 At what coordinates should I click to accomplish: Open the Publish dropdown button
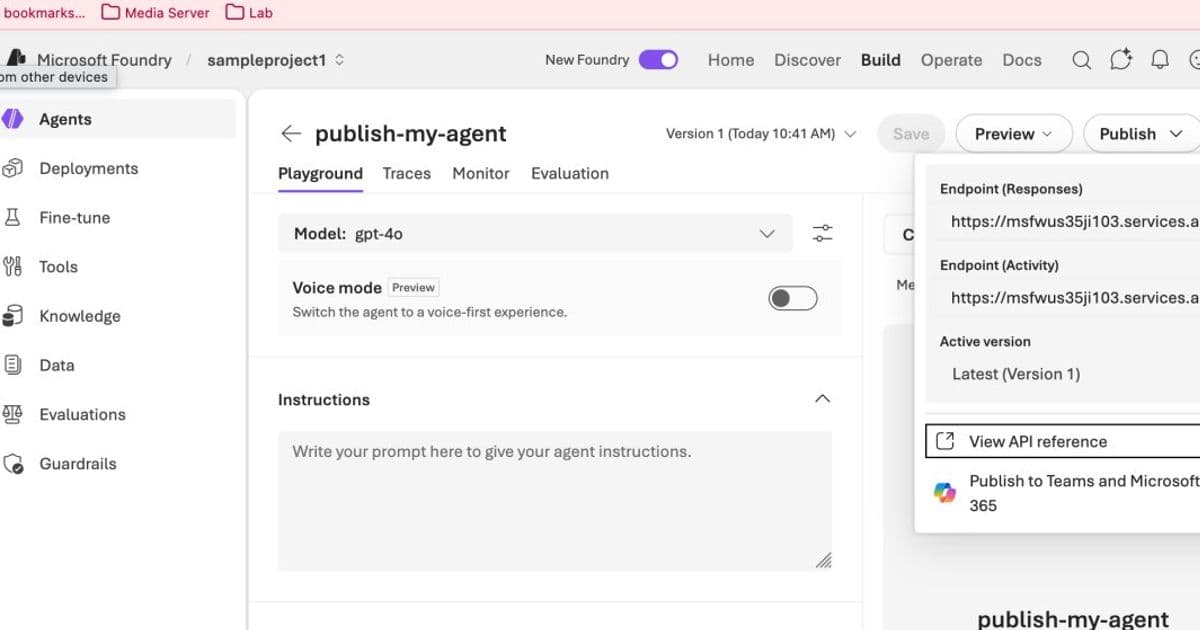point(1141,134)
